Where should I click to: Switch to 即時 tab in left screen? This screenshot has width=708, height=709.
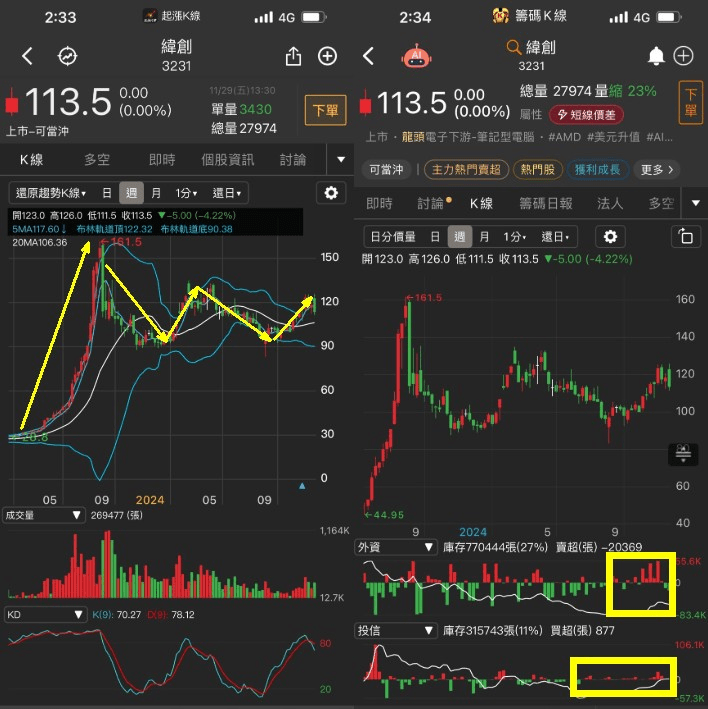coord(162,160)
